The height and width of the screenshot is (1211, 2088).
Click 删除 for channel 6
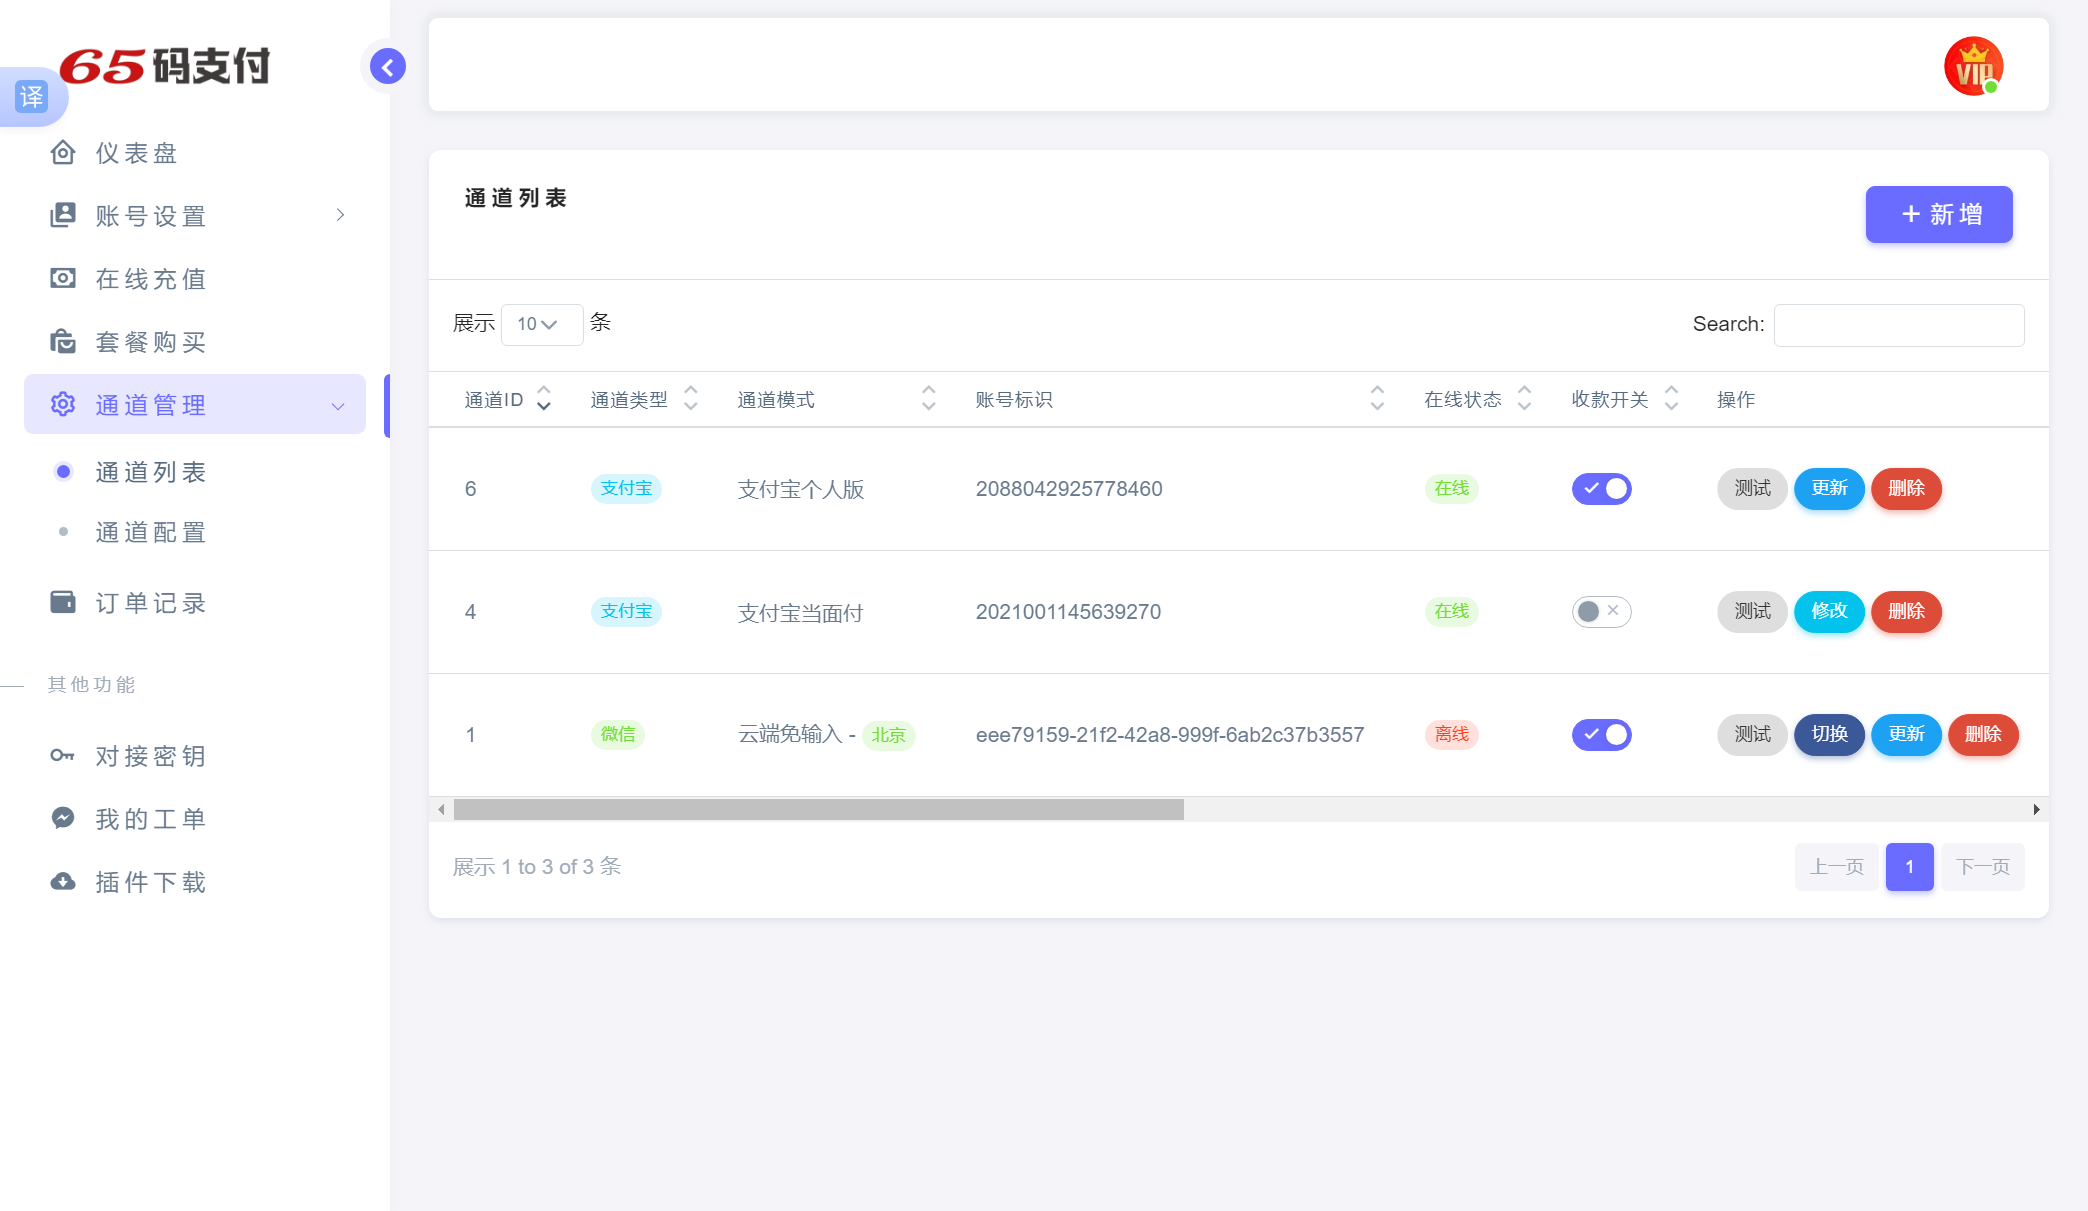(1906, 488)
